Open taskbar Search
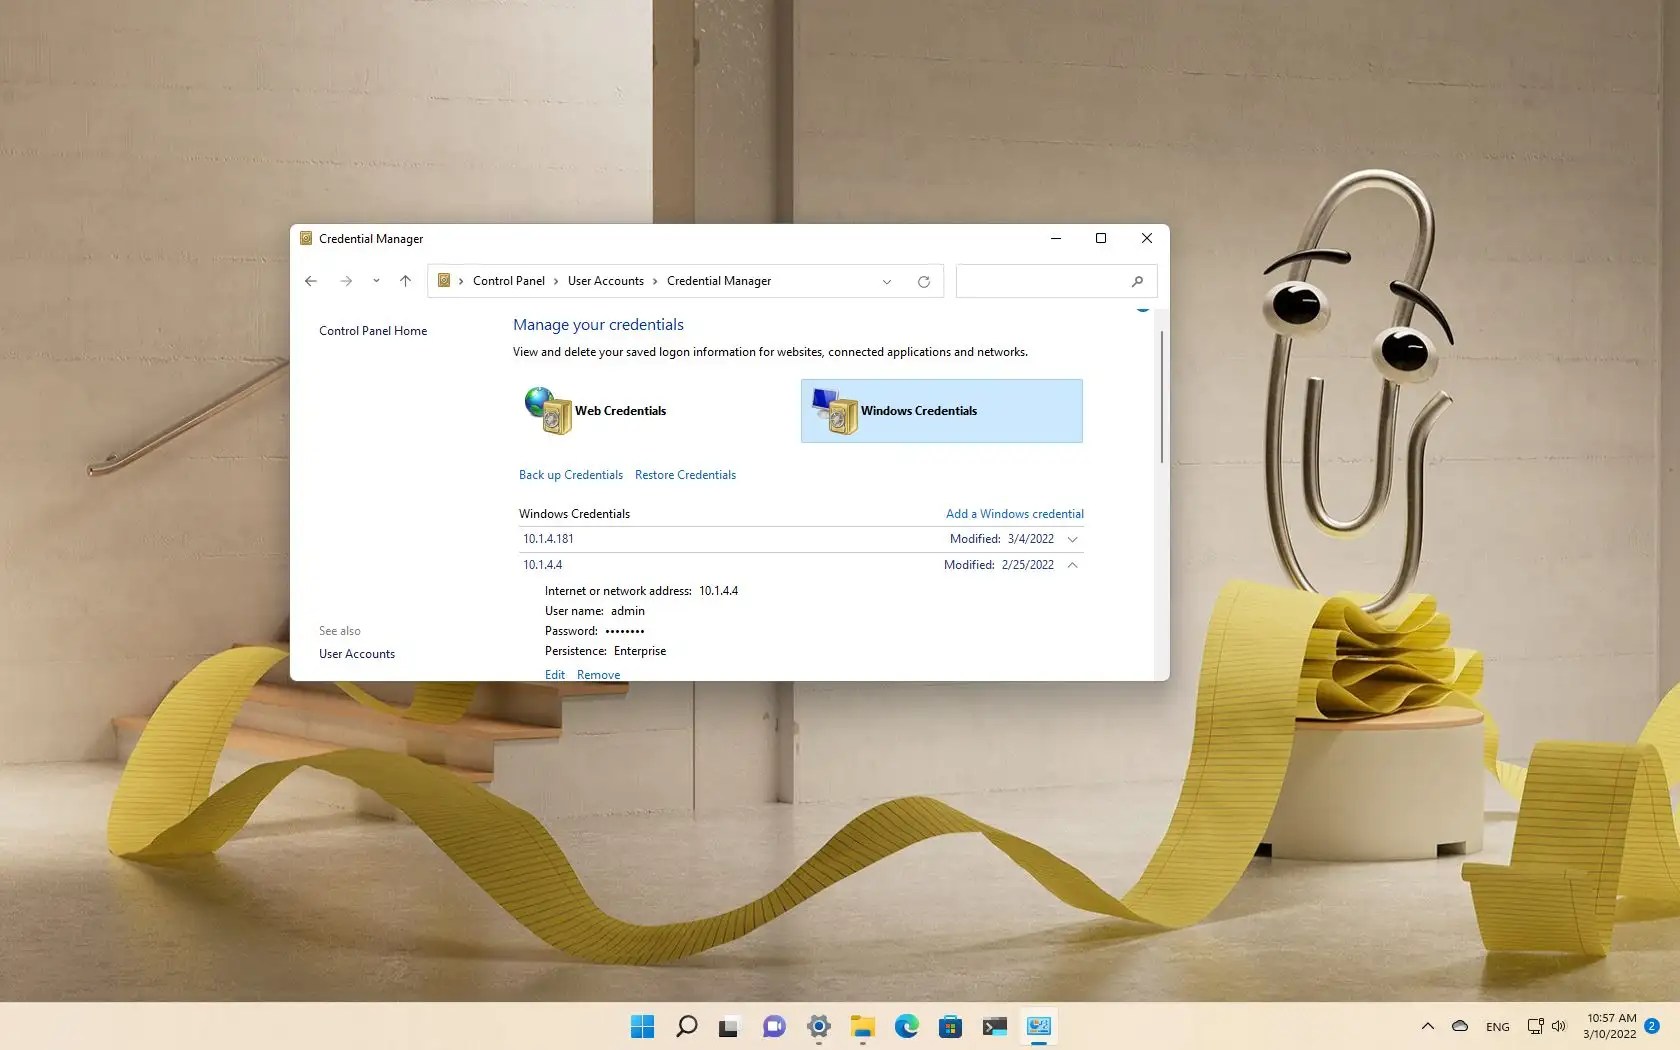The height and width of the screenshot is (1050, 1680). pyautogui.click(x=686, y=1026)
